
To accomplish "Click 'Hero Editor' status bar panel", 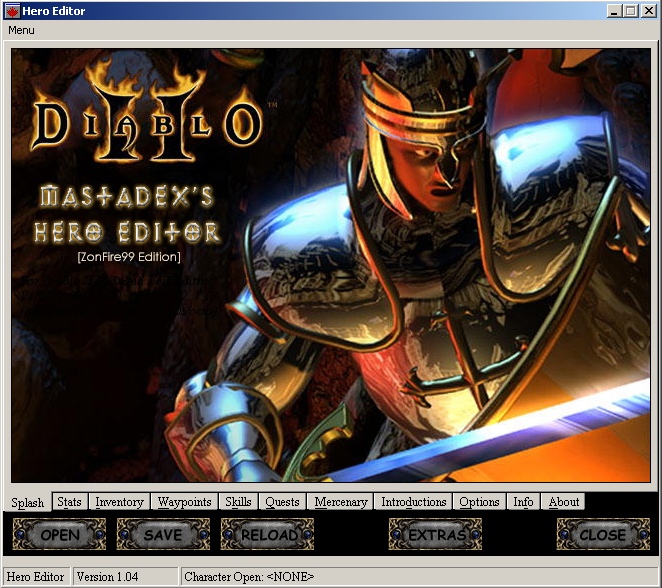I will coord(36,577).
